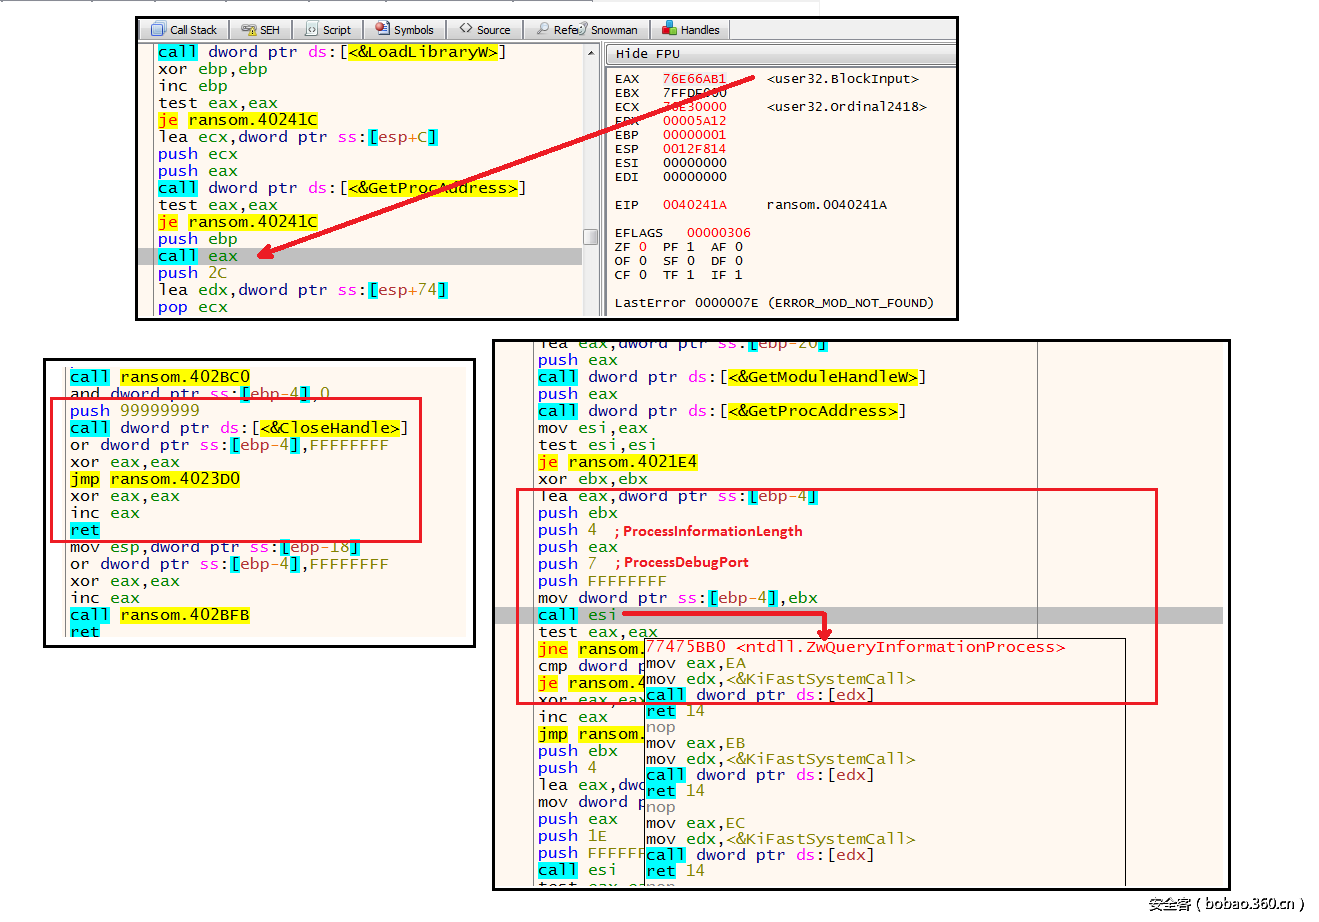
Task: Click the disassembly scrollbar up arrow
Action: pos(591,52)
